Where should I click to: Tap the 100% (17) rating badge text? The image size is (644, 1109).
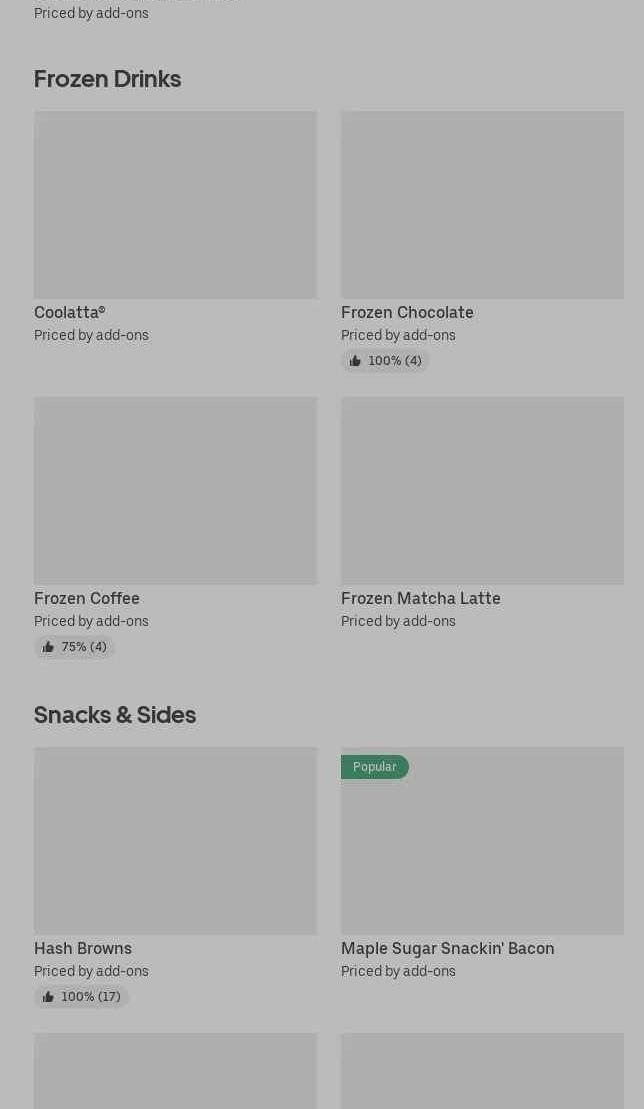[91, 997]
